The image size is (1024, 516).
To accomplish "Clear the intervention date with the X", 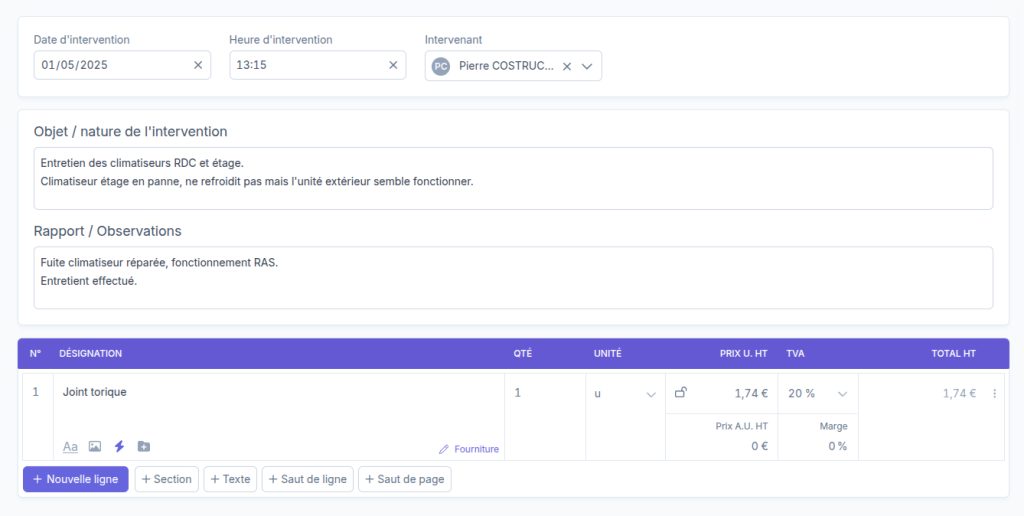I will click(x=198, y=65).
